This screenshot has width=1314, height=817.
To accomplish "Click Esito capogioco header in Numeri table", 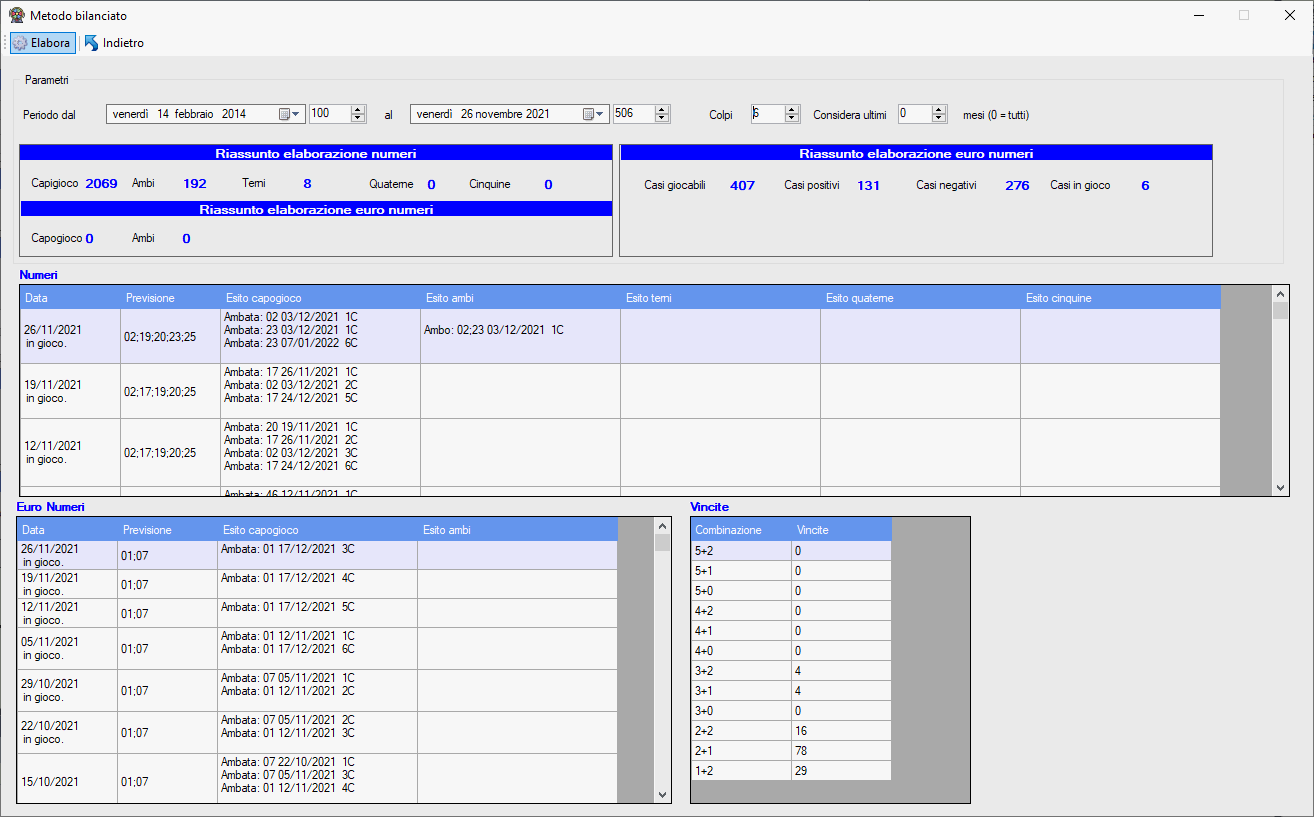I will tap(320, 298).
